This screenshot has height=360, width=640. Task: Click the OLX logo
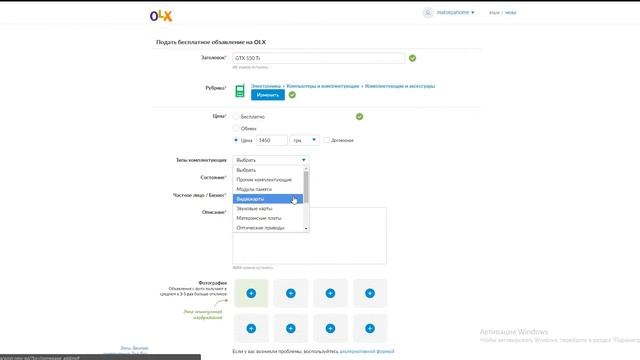coord(161,16)
